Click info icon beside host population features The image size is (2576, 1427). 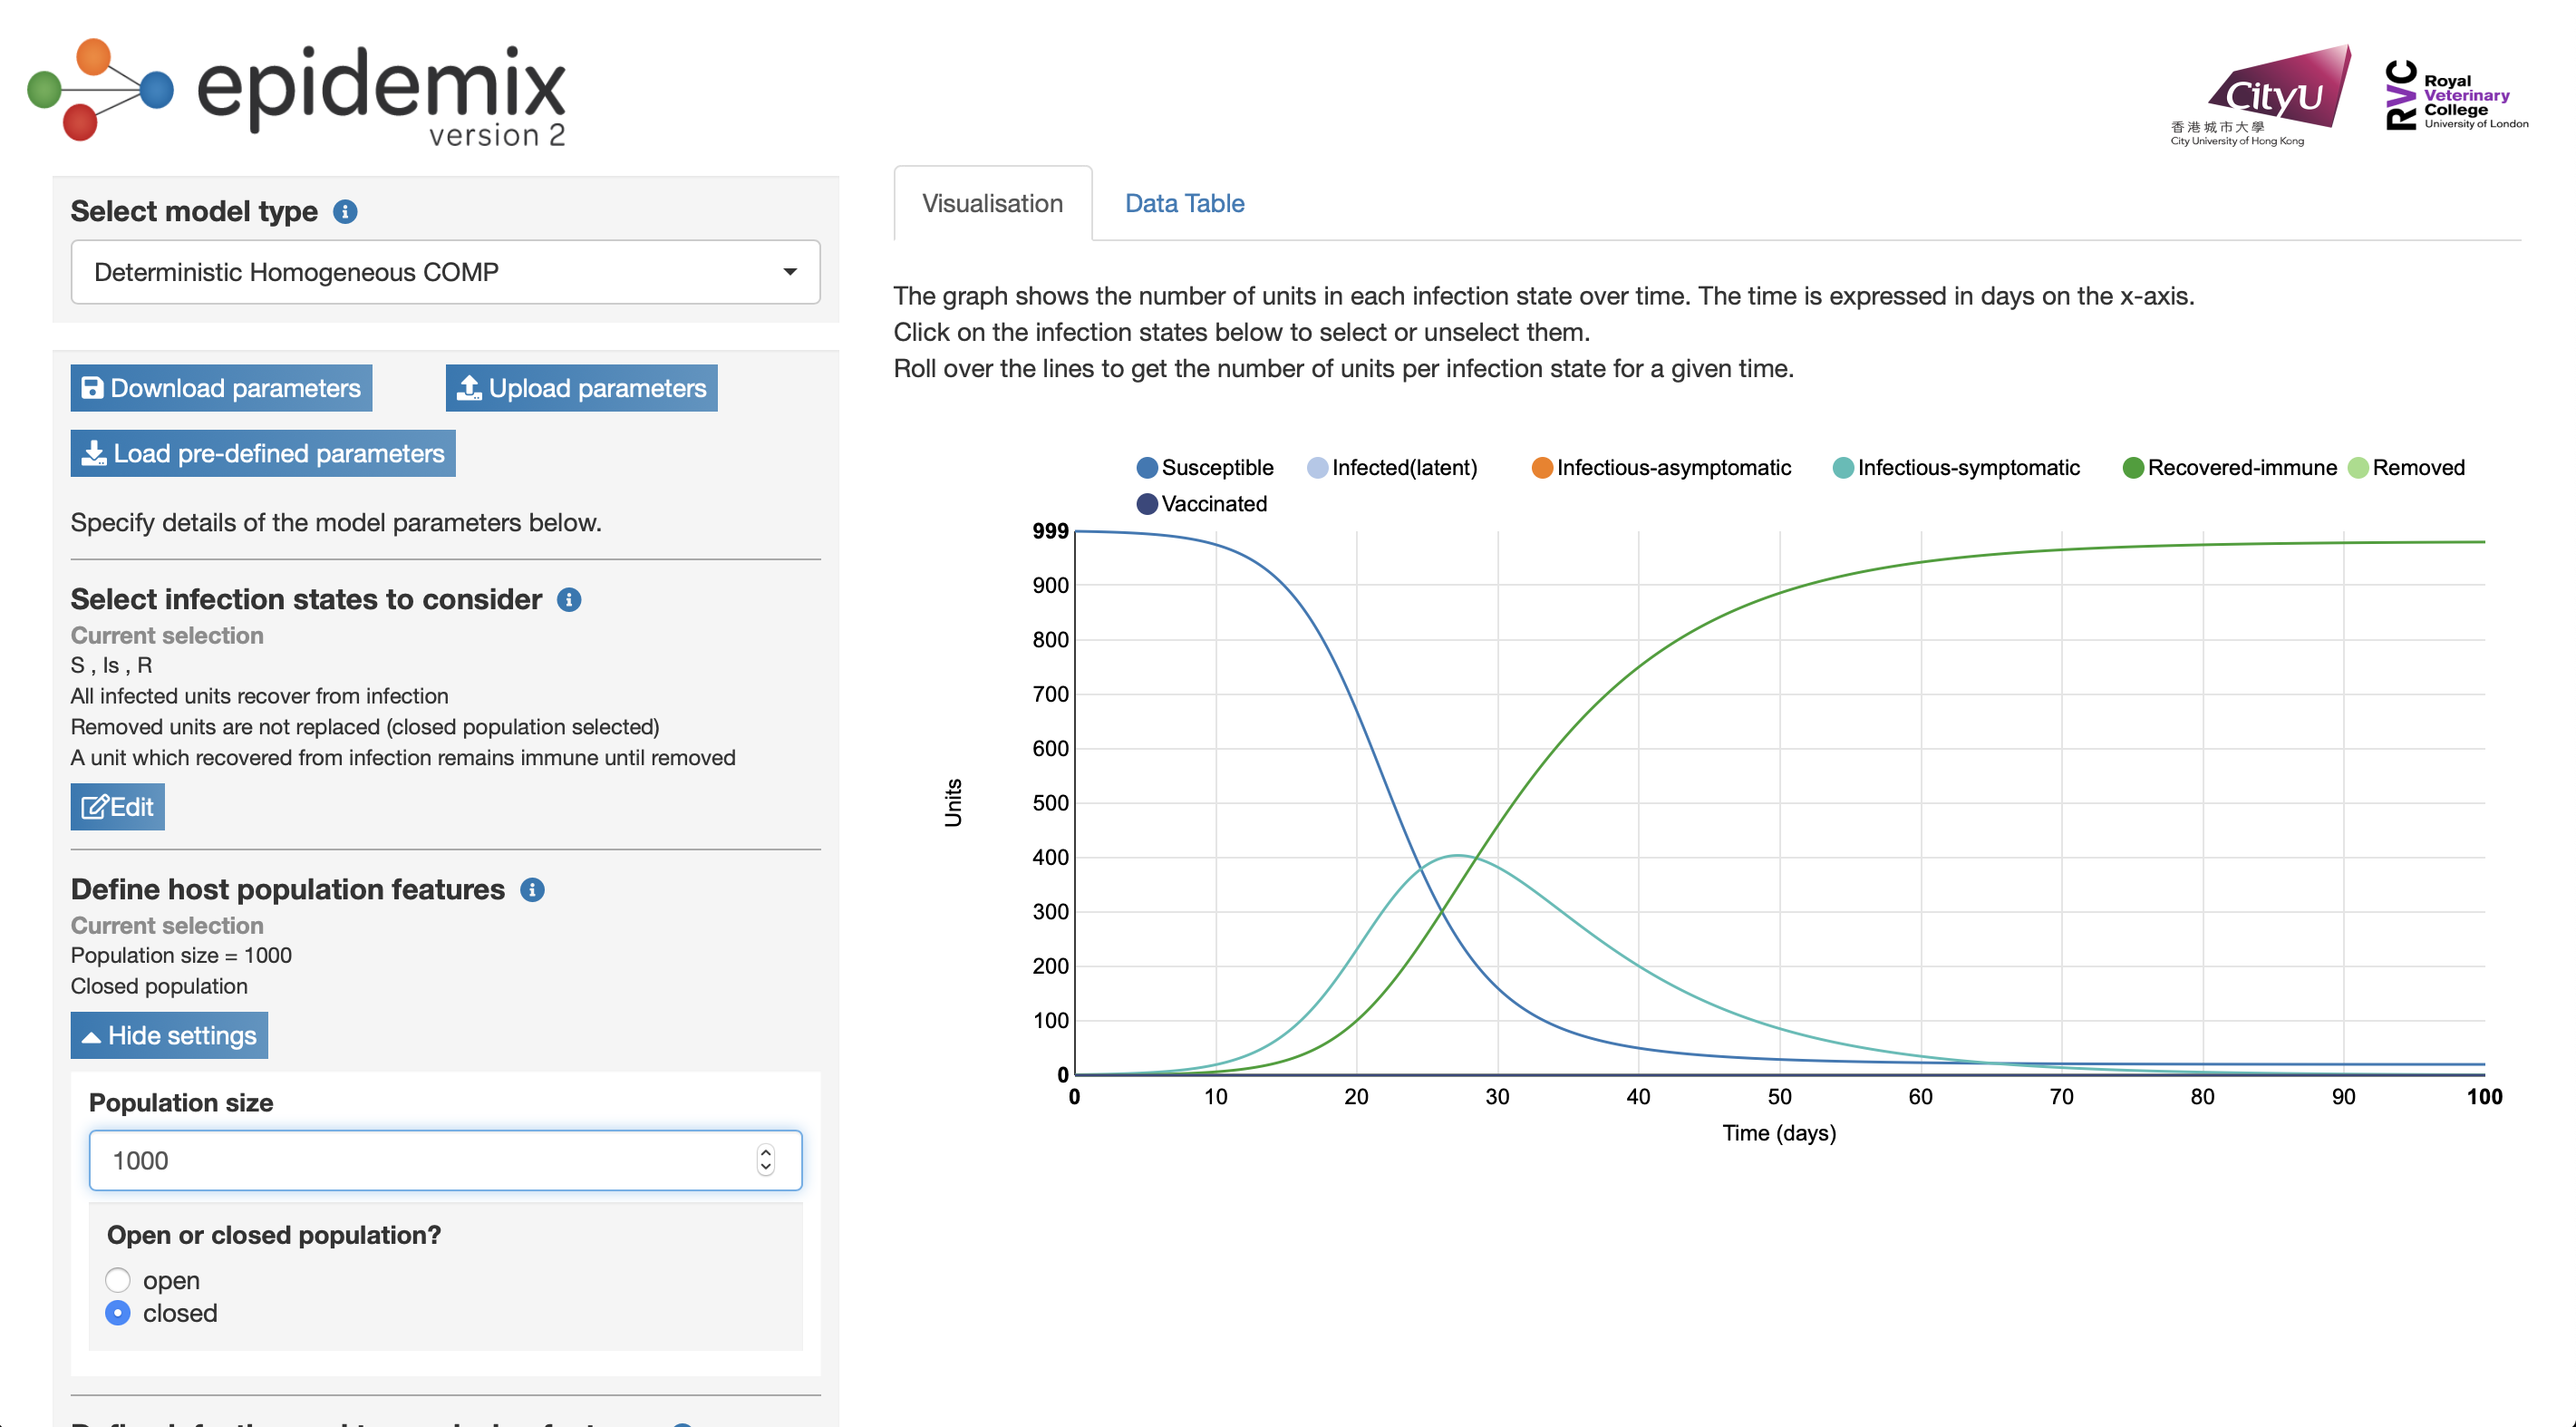532,889
